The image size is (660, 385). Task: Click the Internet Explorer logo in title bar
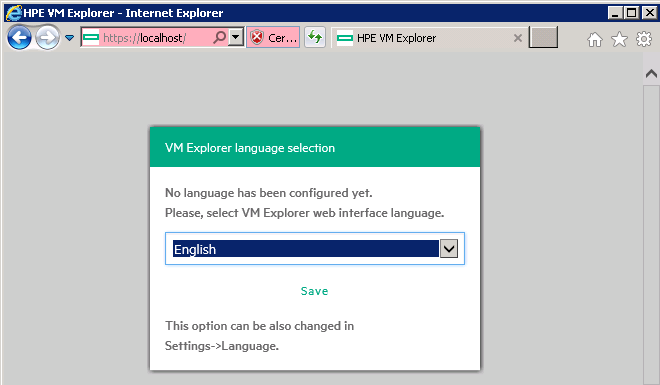(x=13, y=13)
